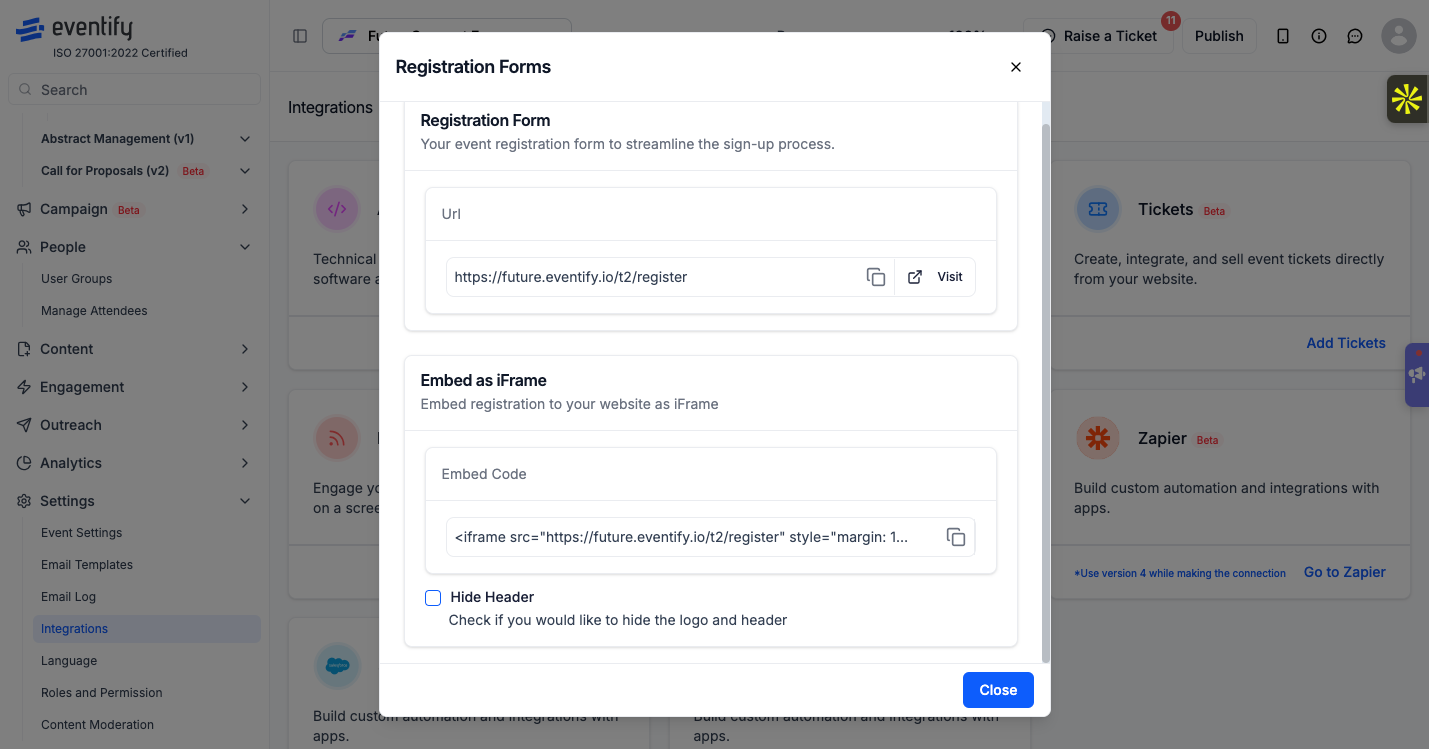
Task: Focus the sidebar Search field
Action: click(134, 90)
